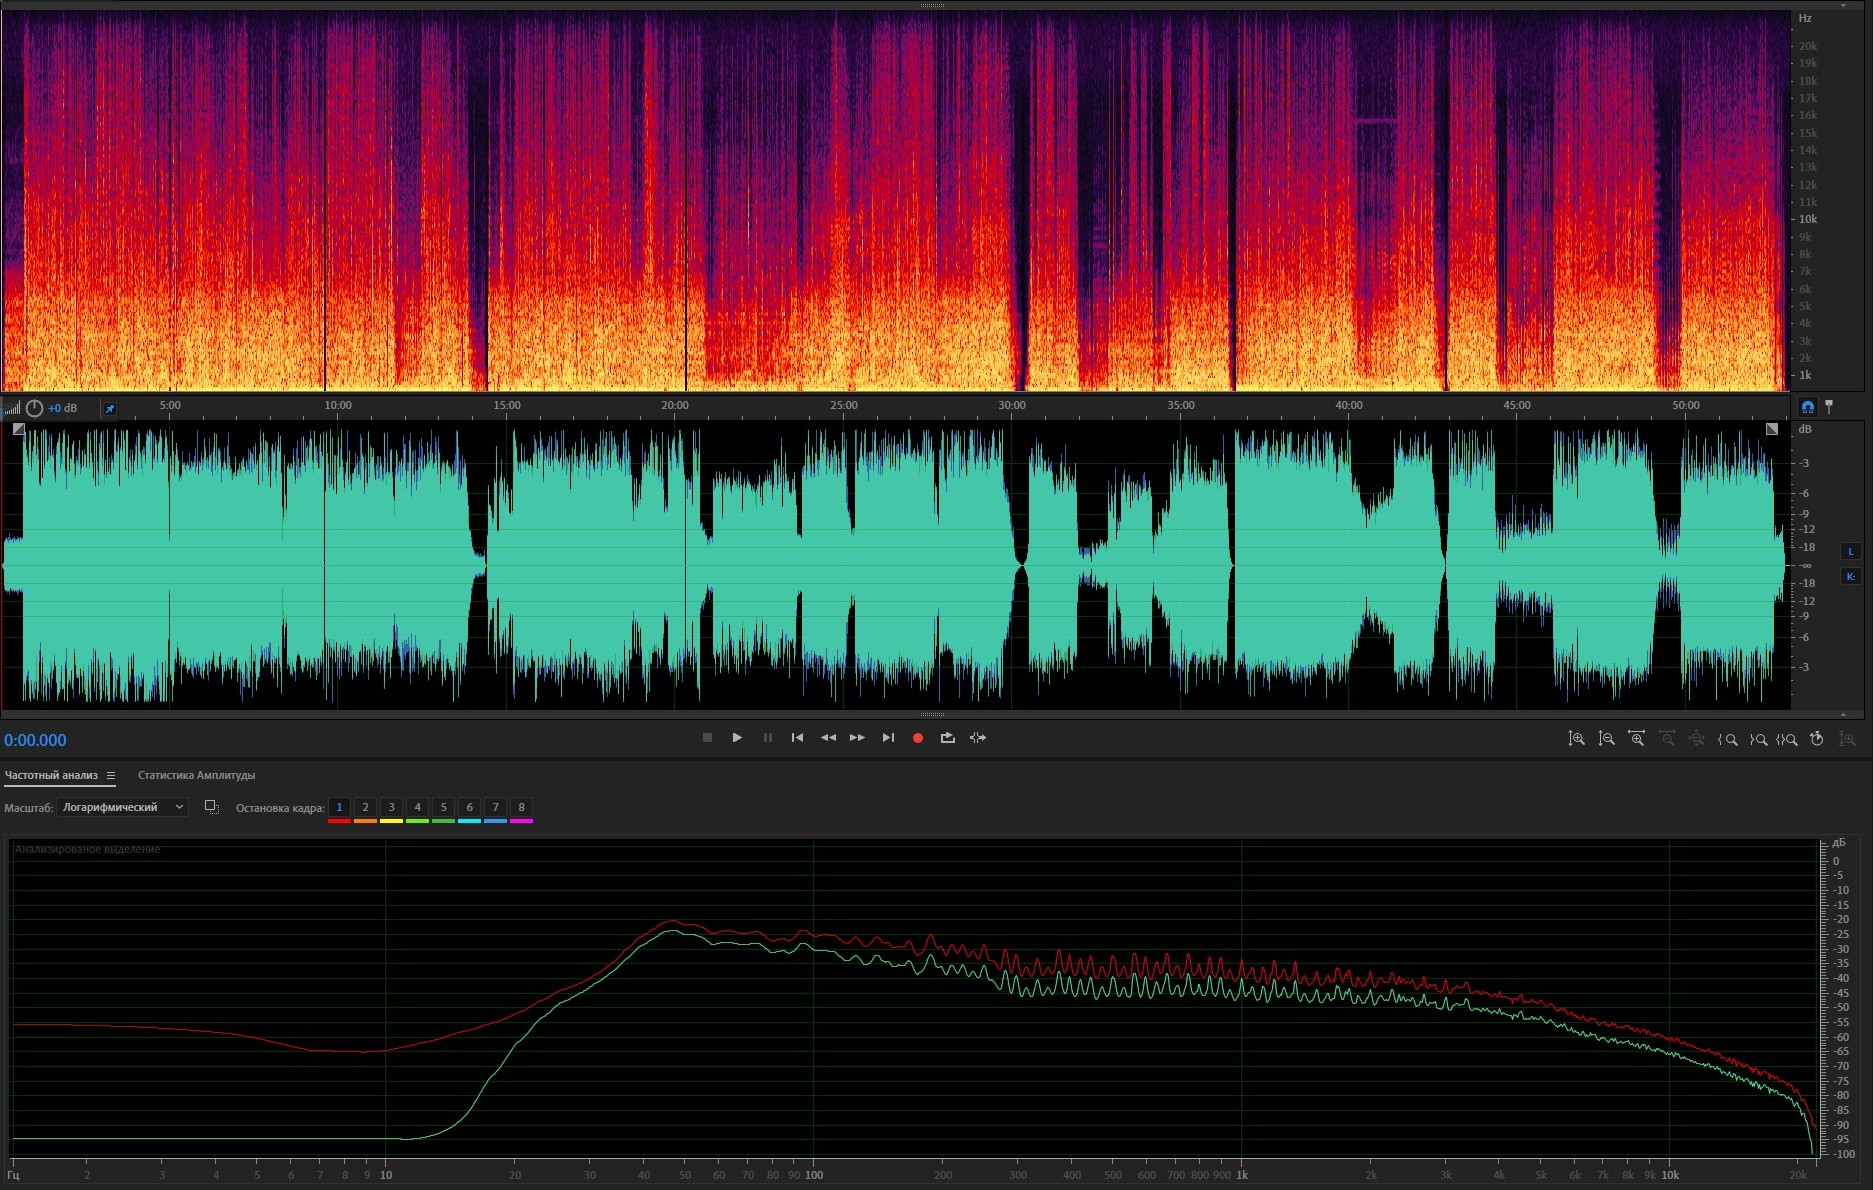Image resolution: width=1873 pixels, height=1190 pixels.
Task: Click zoom in amplitude icon
Action: (1576, 739)
